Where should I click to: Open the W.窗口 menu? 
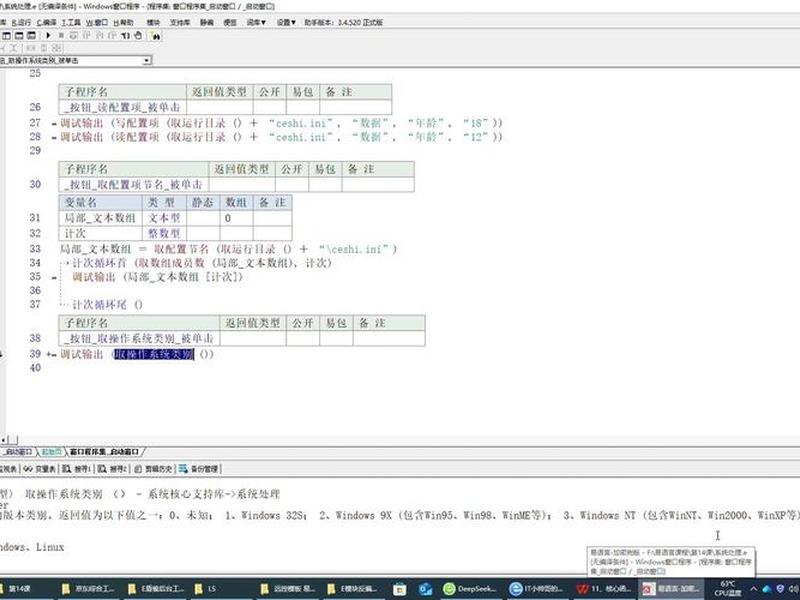pos(97,22)
